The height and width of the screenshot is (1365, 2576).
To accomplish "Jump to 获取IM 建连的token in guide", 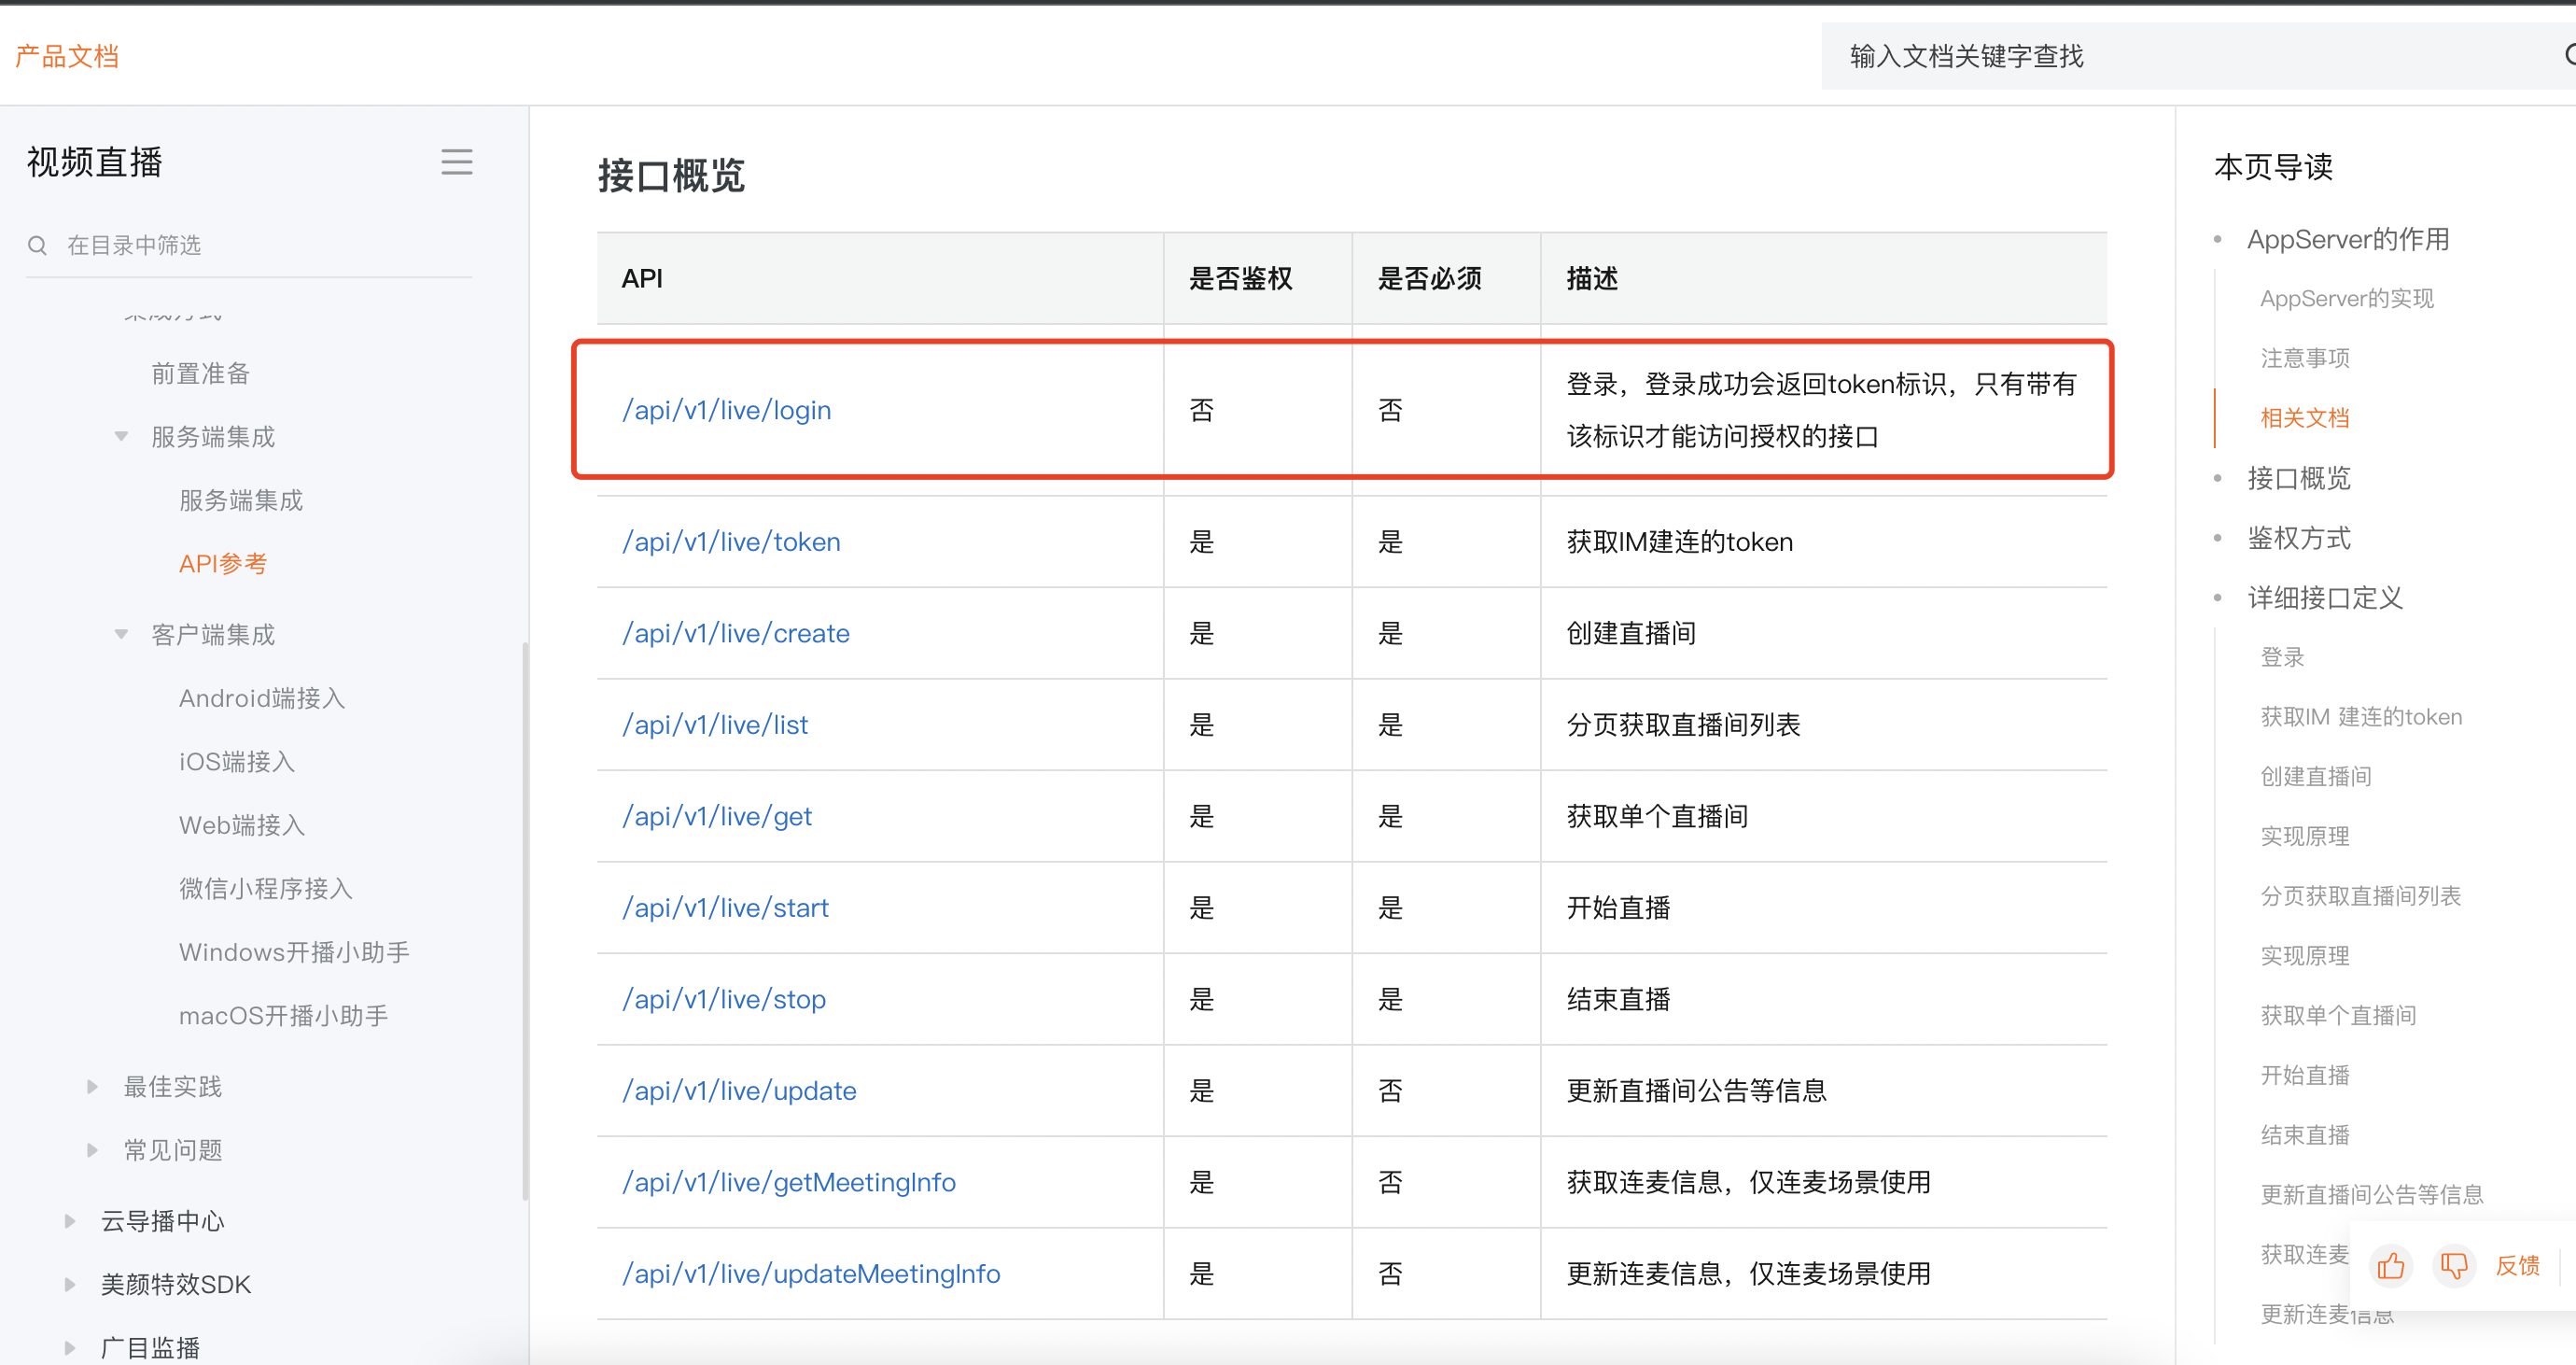I will [x=2361, y=717].
